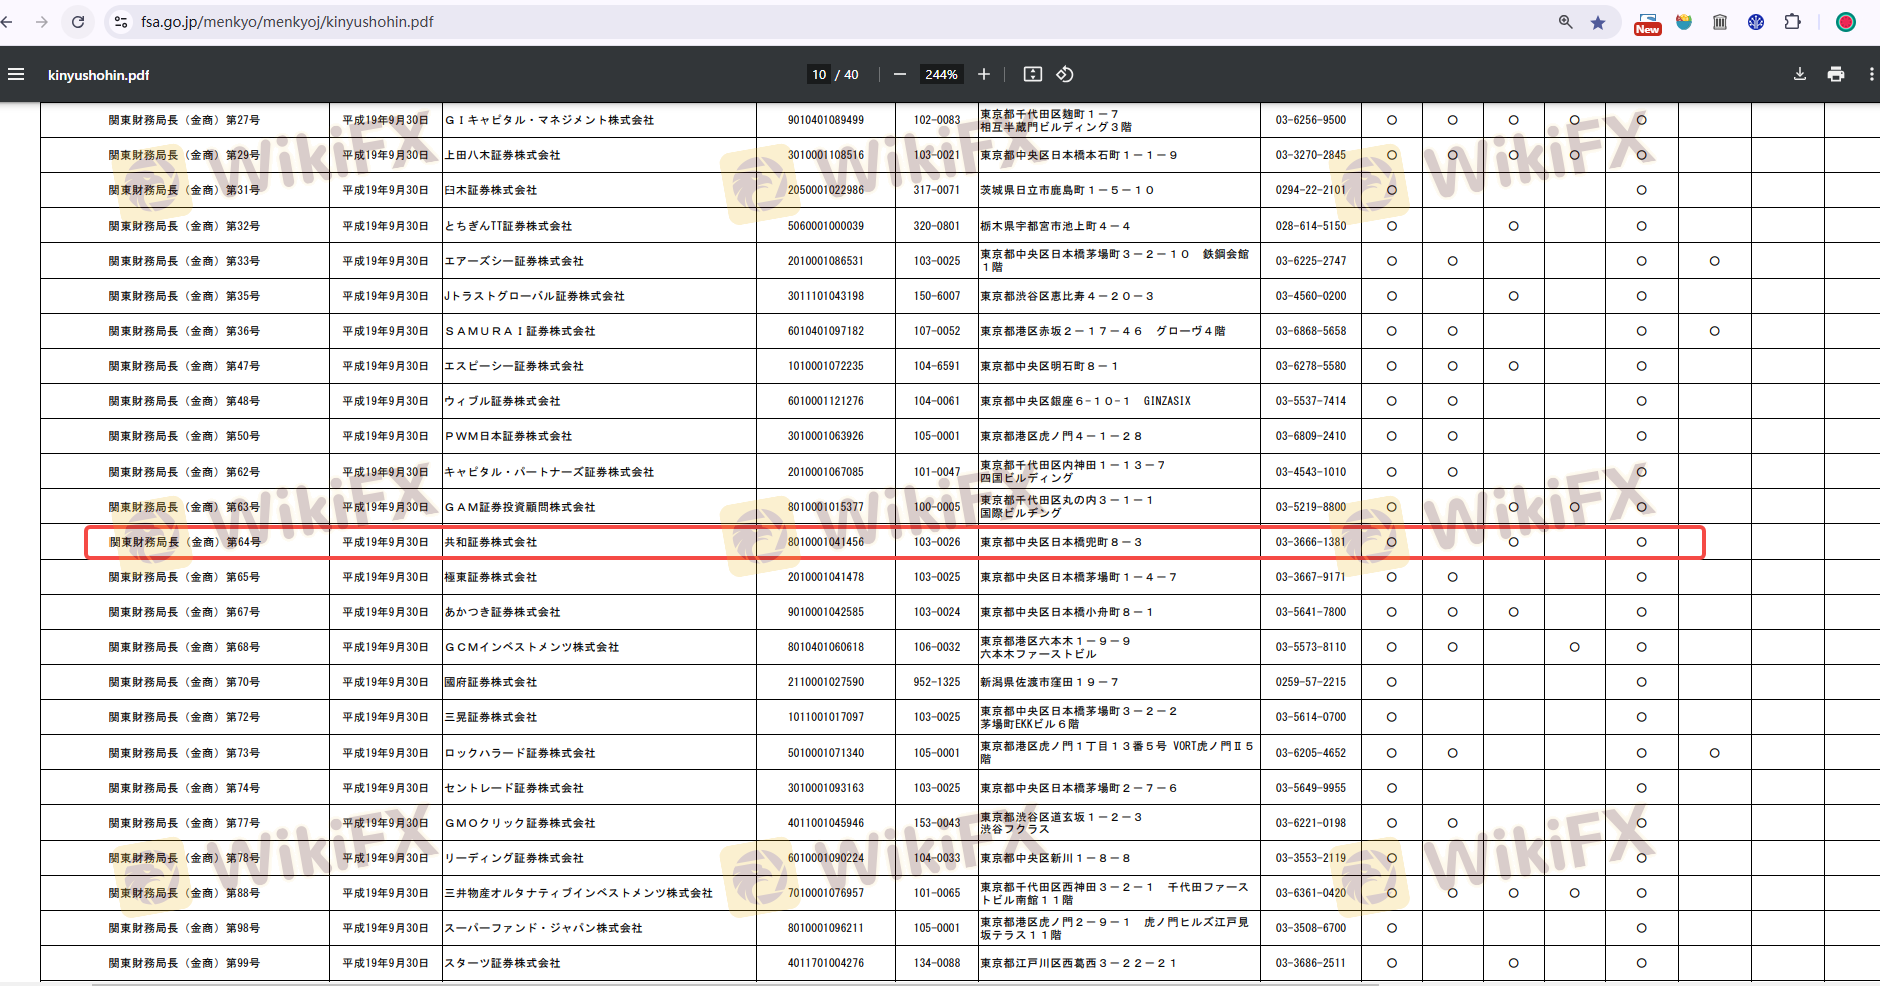
Task: Print the PDF document
Action: tap(1835, 74)
